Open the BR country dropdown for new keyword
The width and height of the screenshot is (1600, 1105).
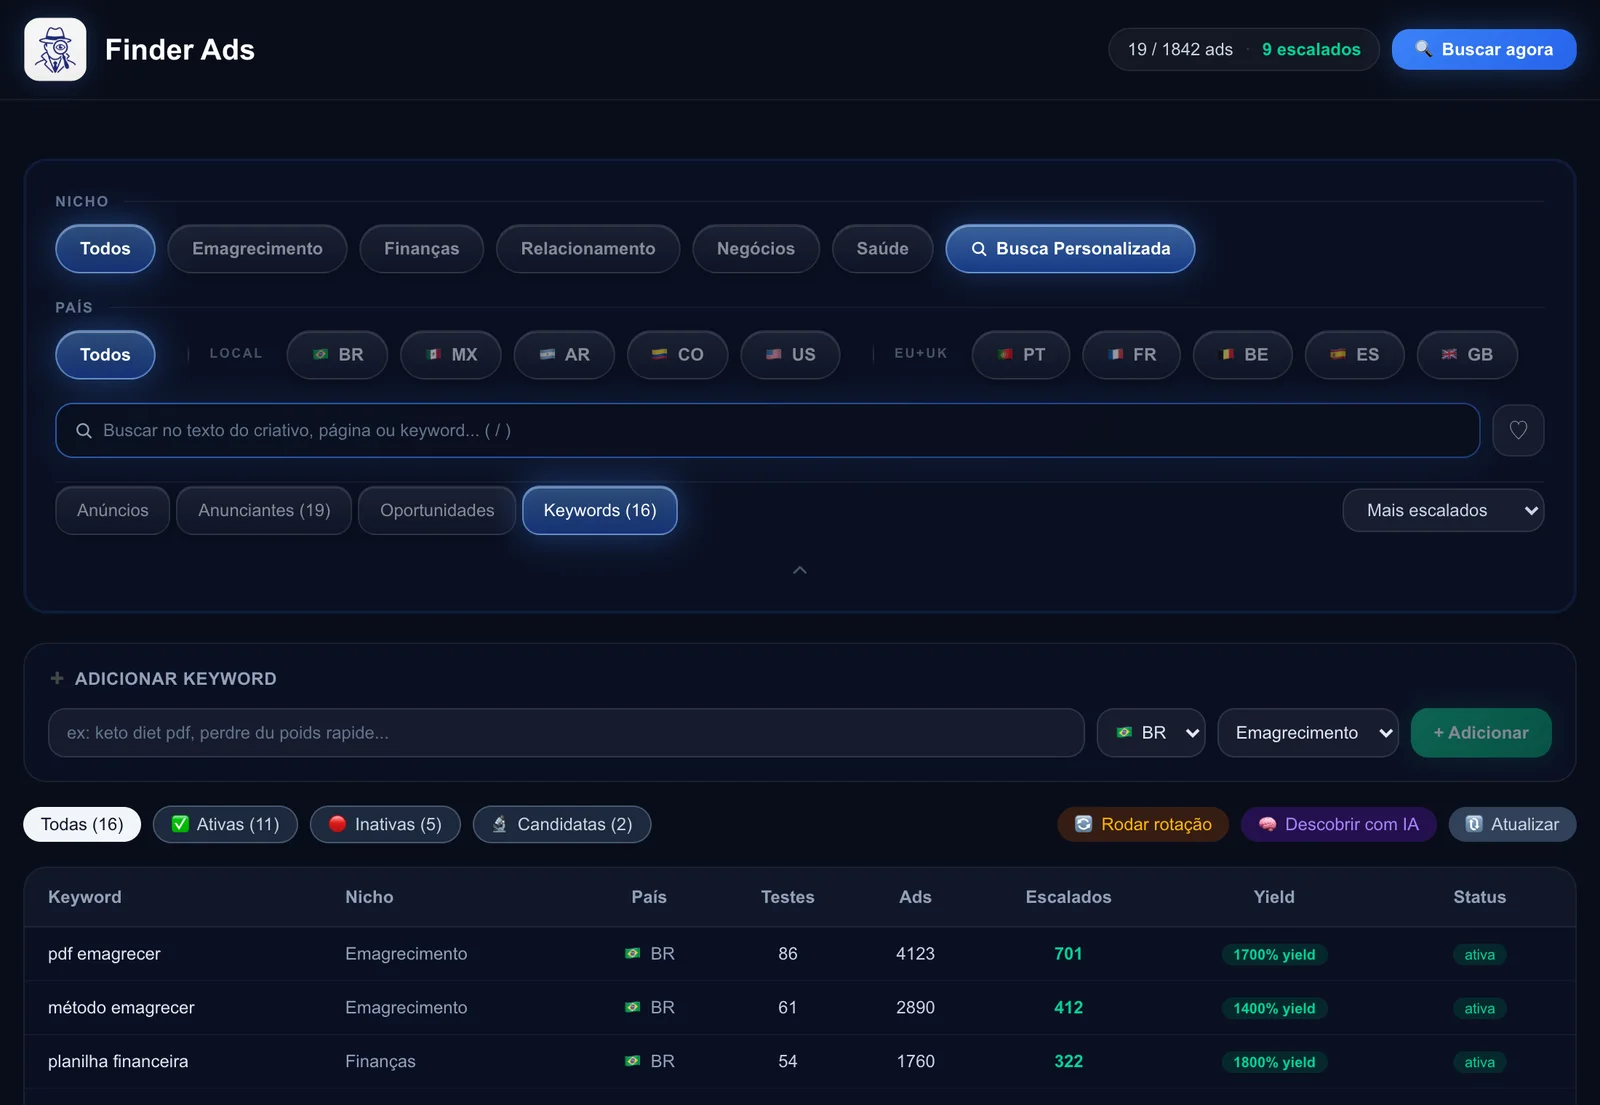point(1151,733)
